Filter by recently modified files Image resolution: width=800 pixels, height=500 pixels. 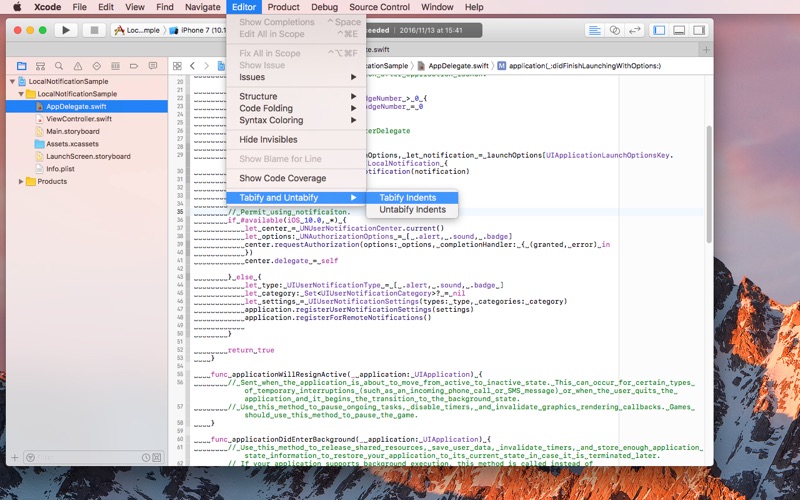(146, 458)
